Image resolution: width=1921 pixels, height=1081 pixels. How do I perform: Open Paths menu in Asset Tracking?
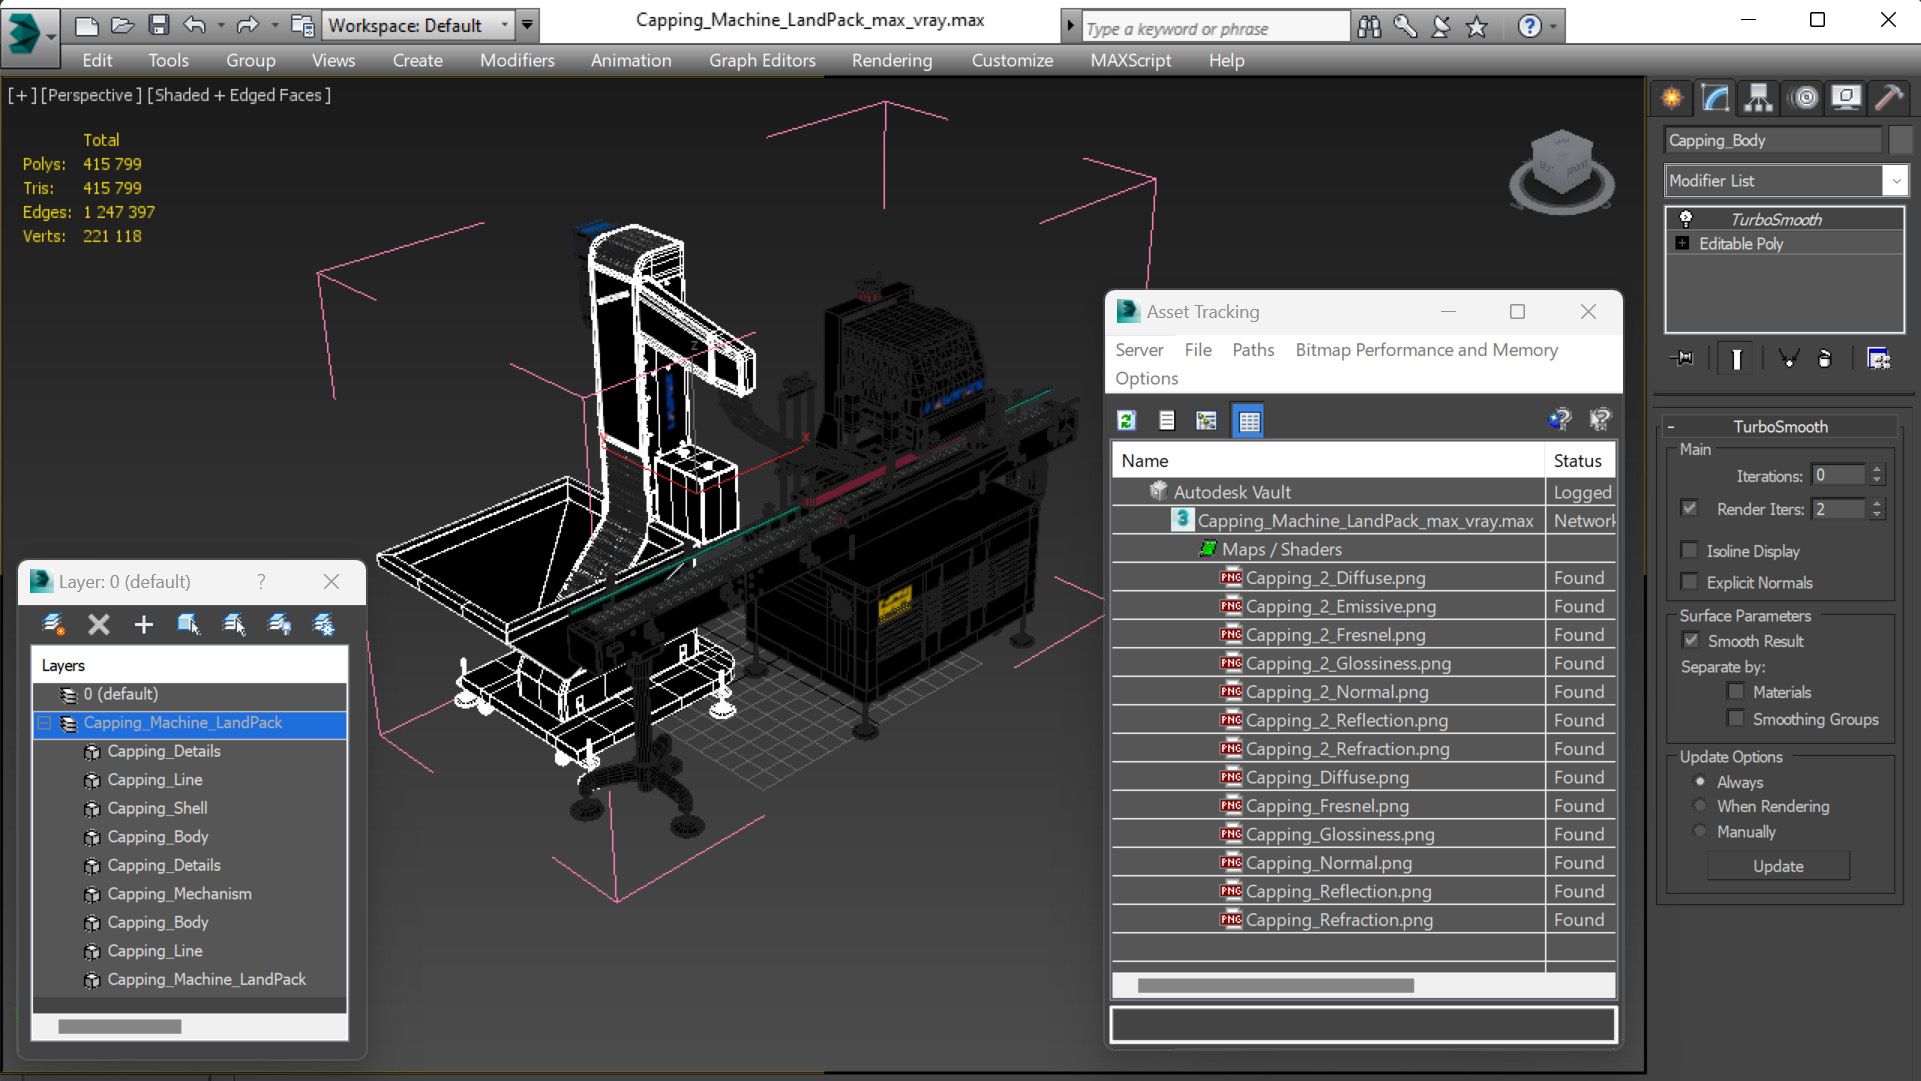point(1253,350)
